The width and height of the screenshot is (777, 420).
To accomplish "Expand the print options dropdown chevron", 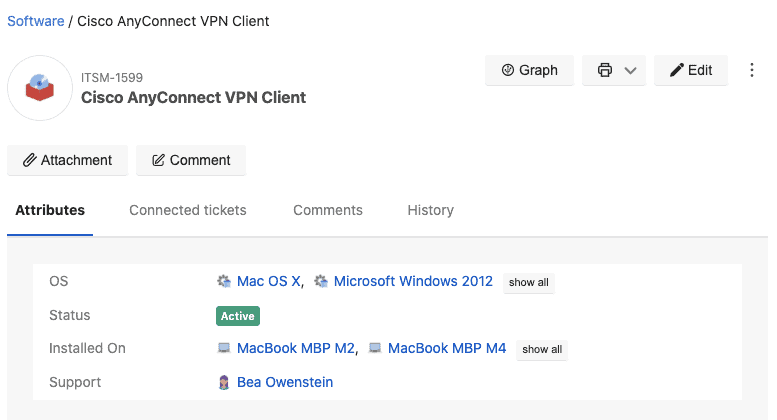I will (x=630, y=70).
